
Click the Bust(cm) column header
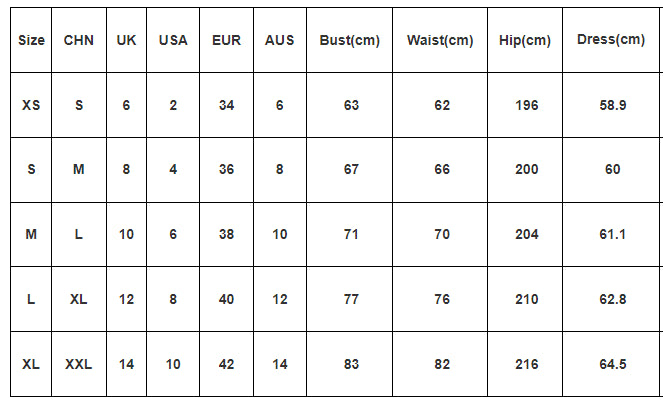click(x=350, y=40)
